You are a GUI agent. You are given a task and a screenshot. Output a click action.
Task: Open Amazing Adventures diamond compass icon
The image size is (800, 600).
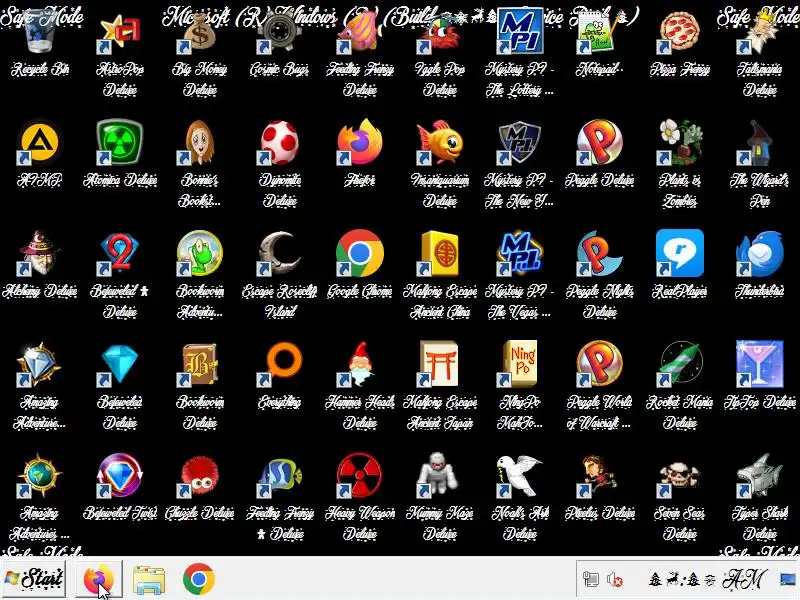coord(40,364)
